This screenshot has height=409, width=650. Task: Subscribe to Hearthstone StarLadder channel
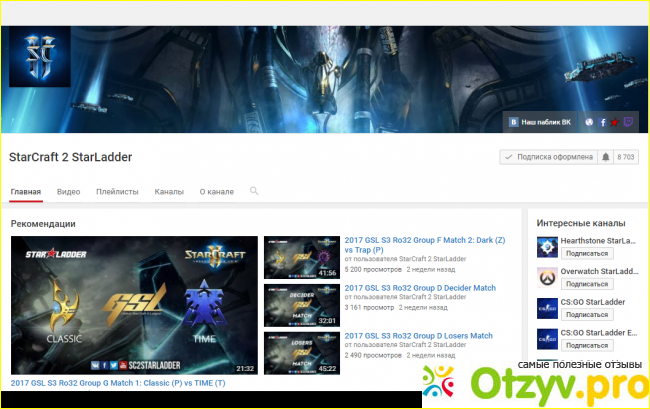coord(588,255)
